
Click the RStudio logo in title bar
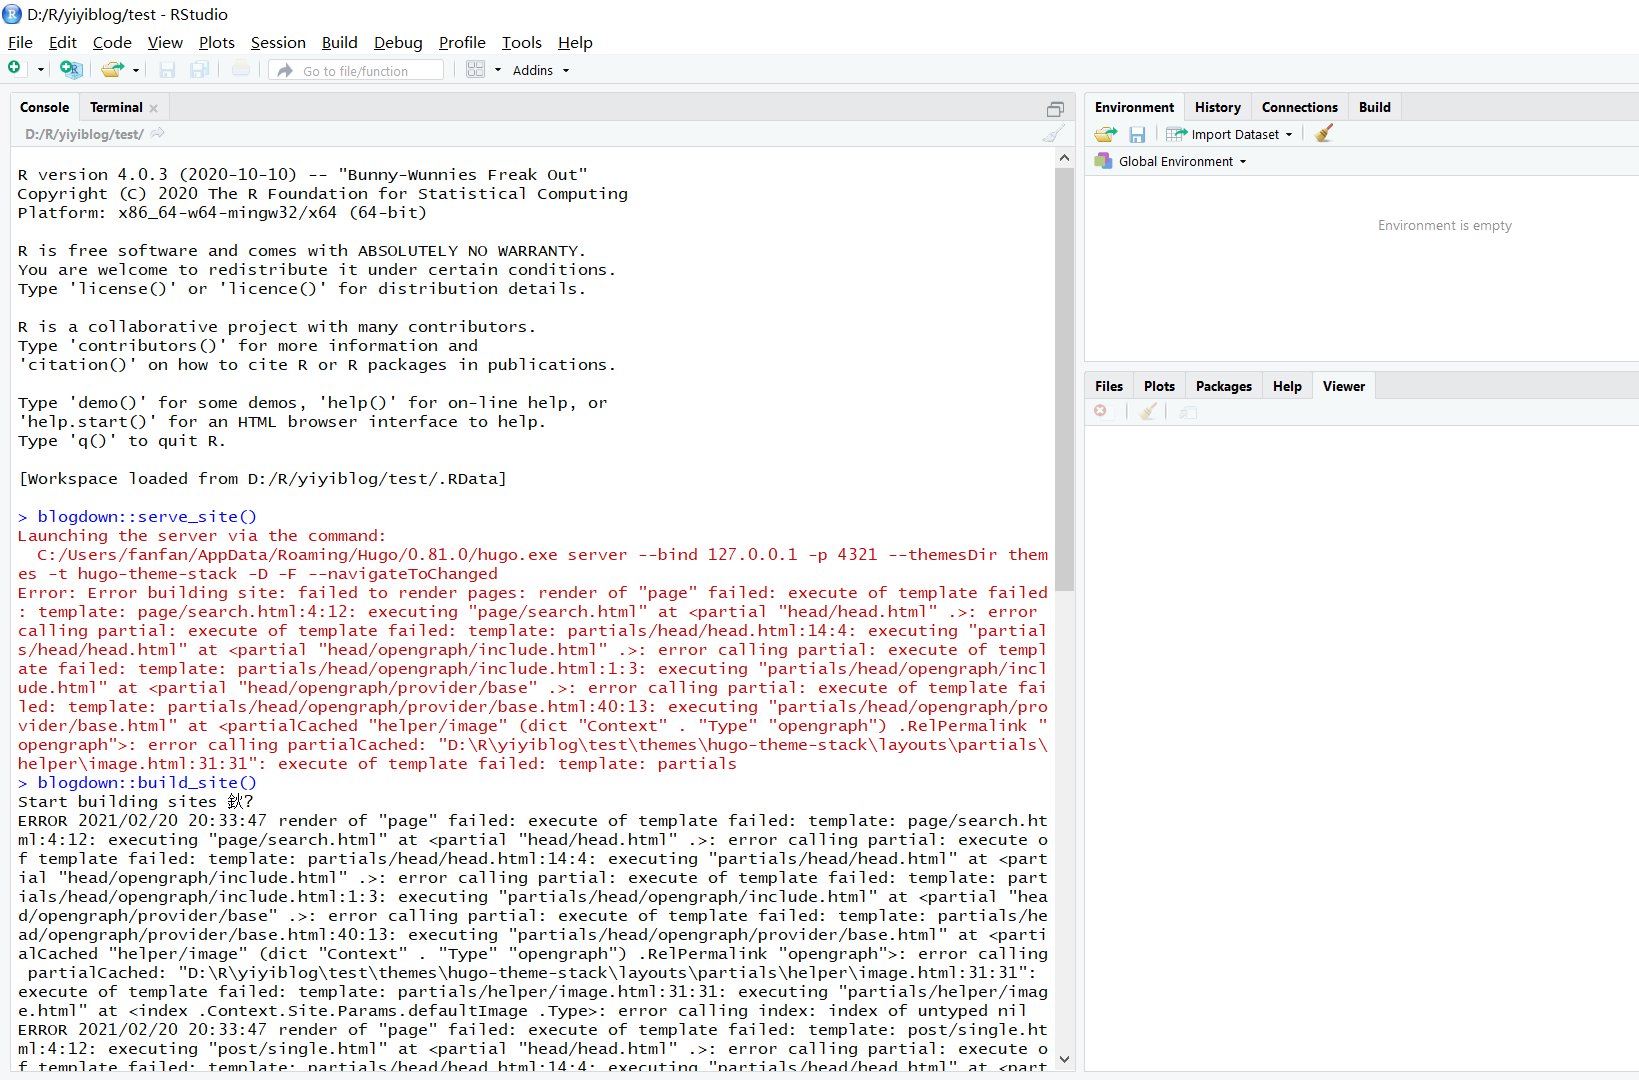pyautogui.click(x=12, y=14)
